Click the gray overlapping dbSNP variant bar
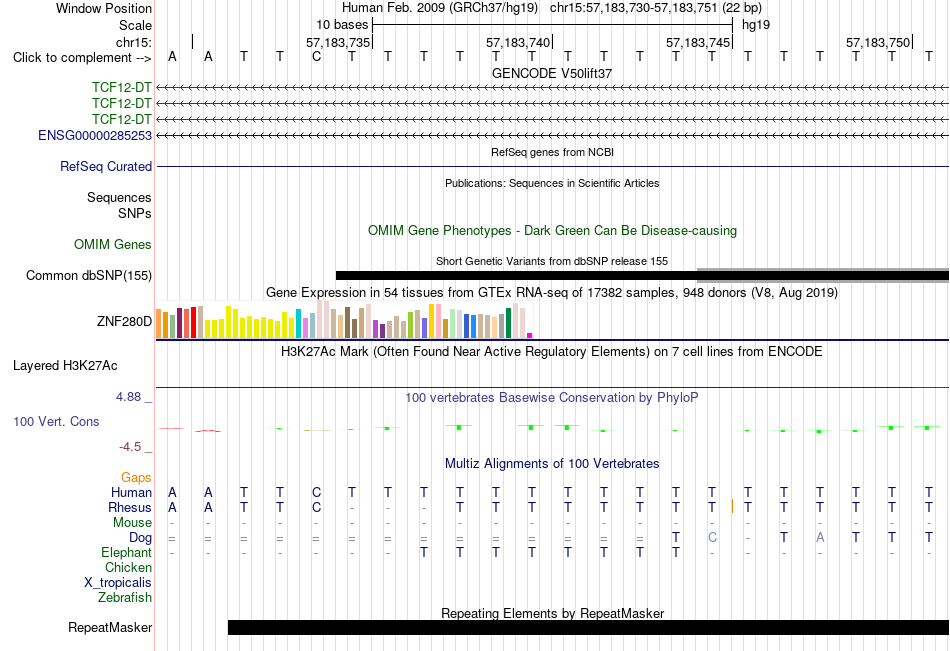The image size is (950, 651). (823, 275)
